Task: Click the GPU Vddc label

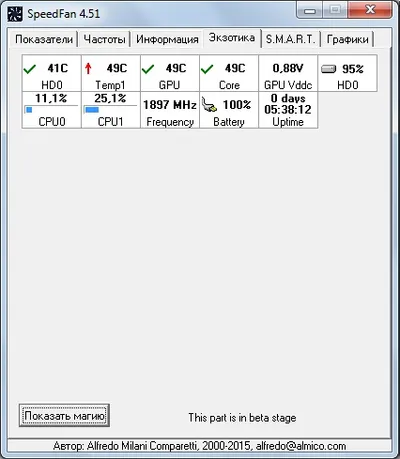Action: [288, 85]
